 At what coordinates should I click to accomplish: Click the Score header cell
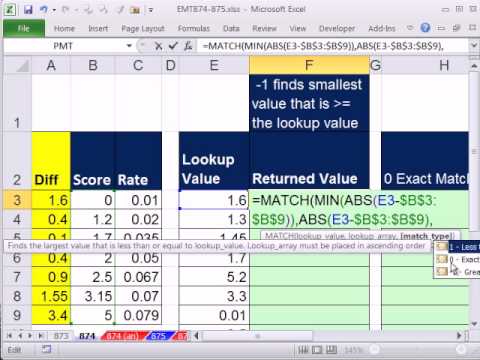[93, 161]
